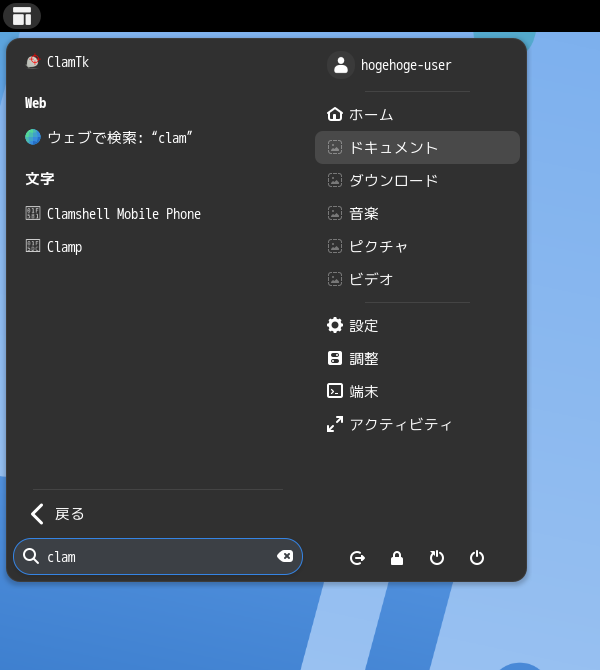600x670 pixels.
Task: Clear the search text with the X icon
Action: pyautogui.click(x=285, y=556)
